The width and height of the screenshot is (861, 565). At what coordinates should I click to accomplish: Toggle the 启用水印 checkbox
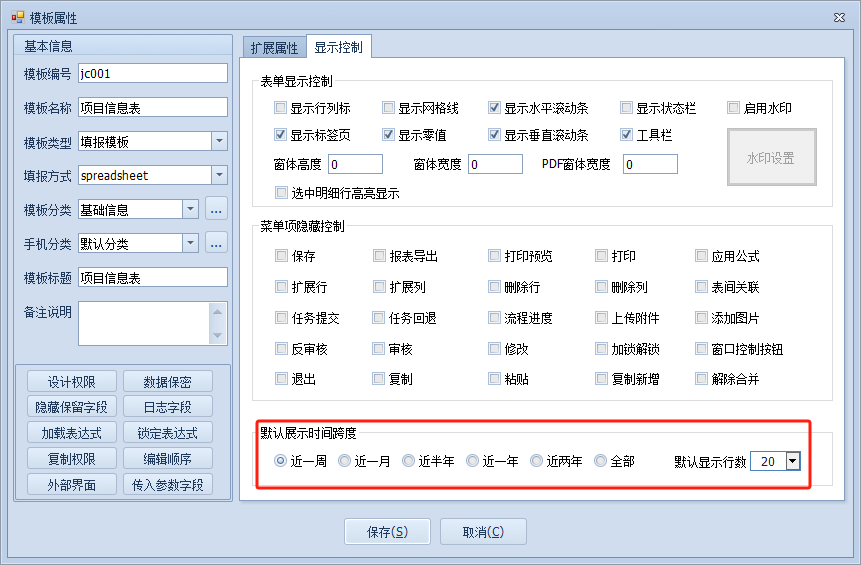tap(733, 108)
